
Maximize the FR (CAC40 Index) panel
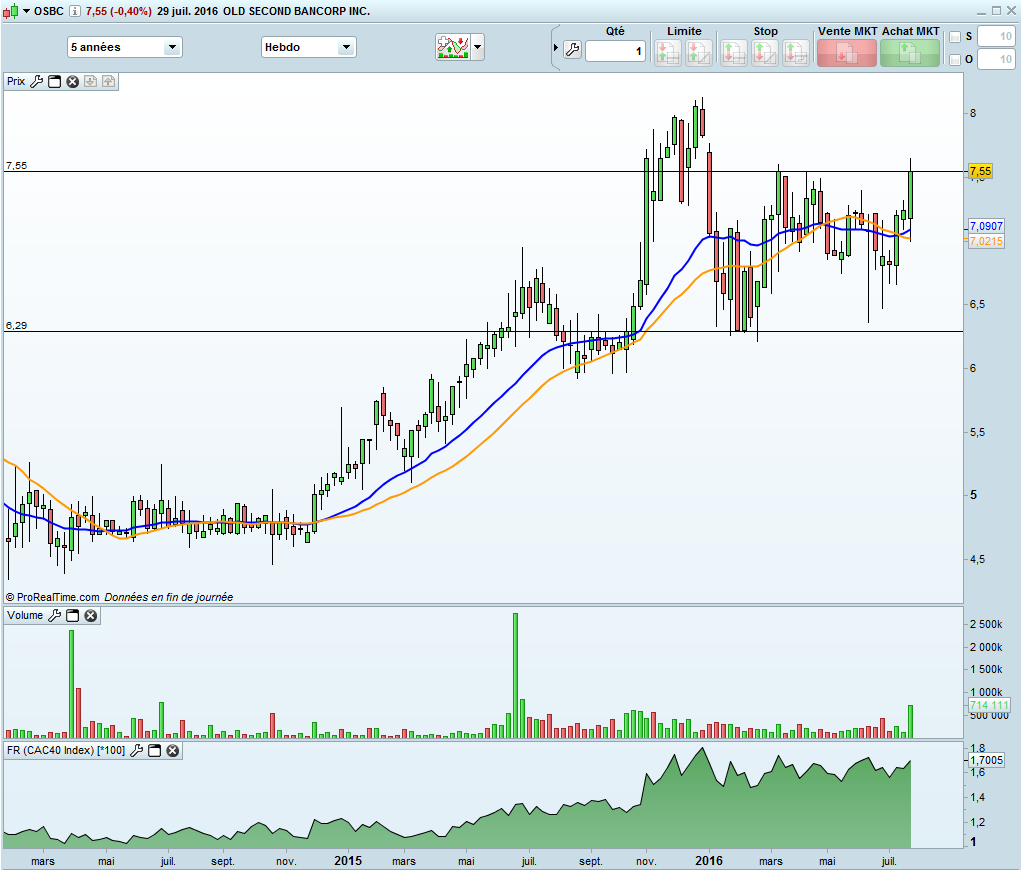(x=154, y=751)
